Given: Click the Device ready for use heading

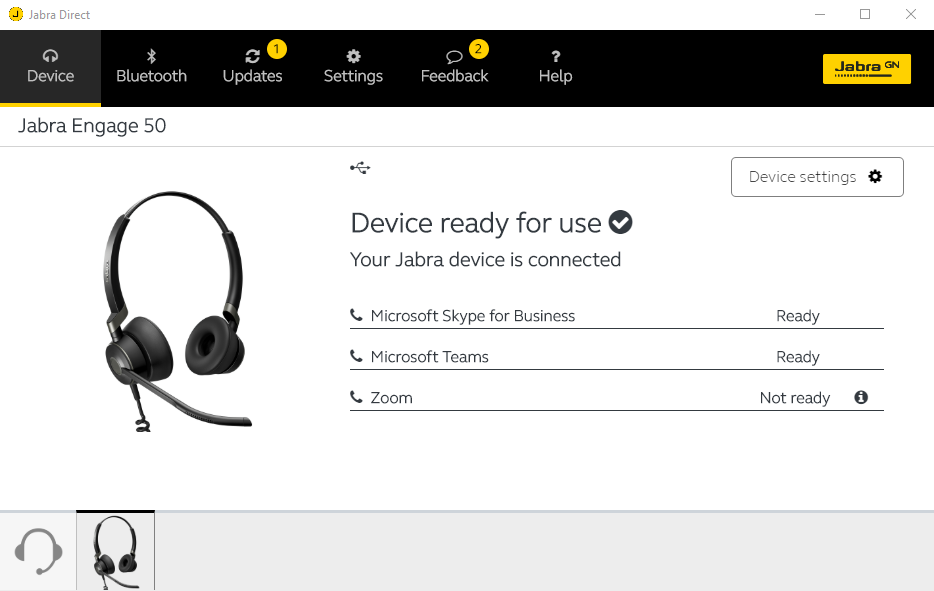Looking at the screenshot, I should point(476,223).
